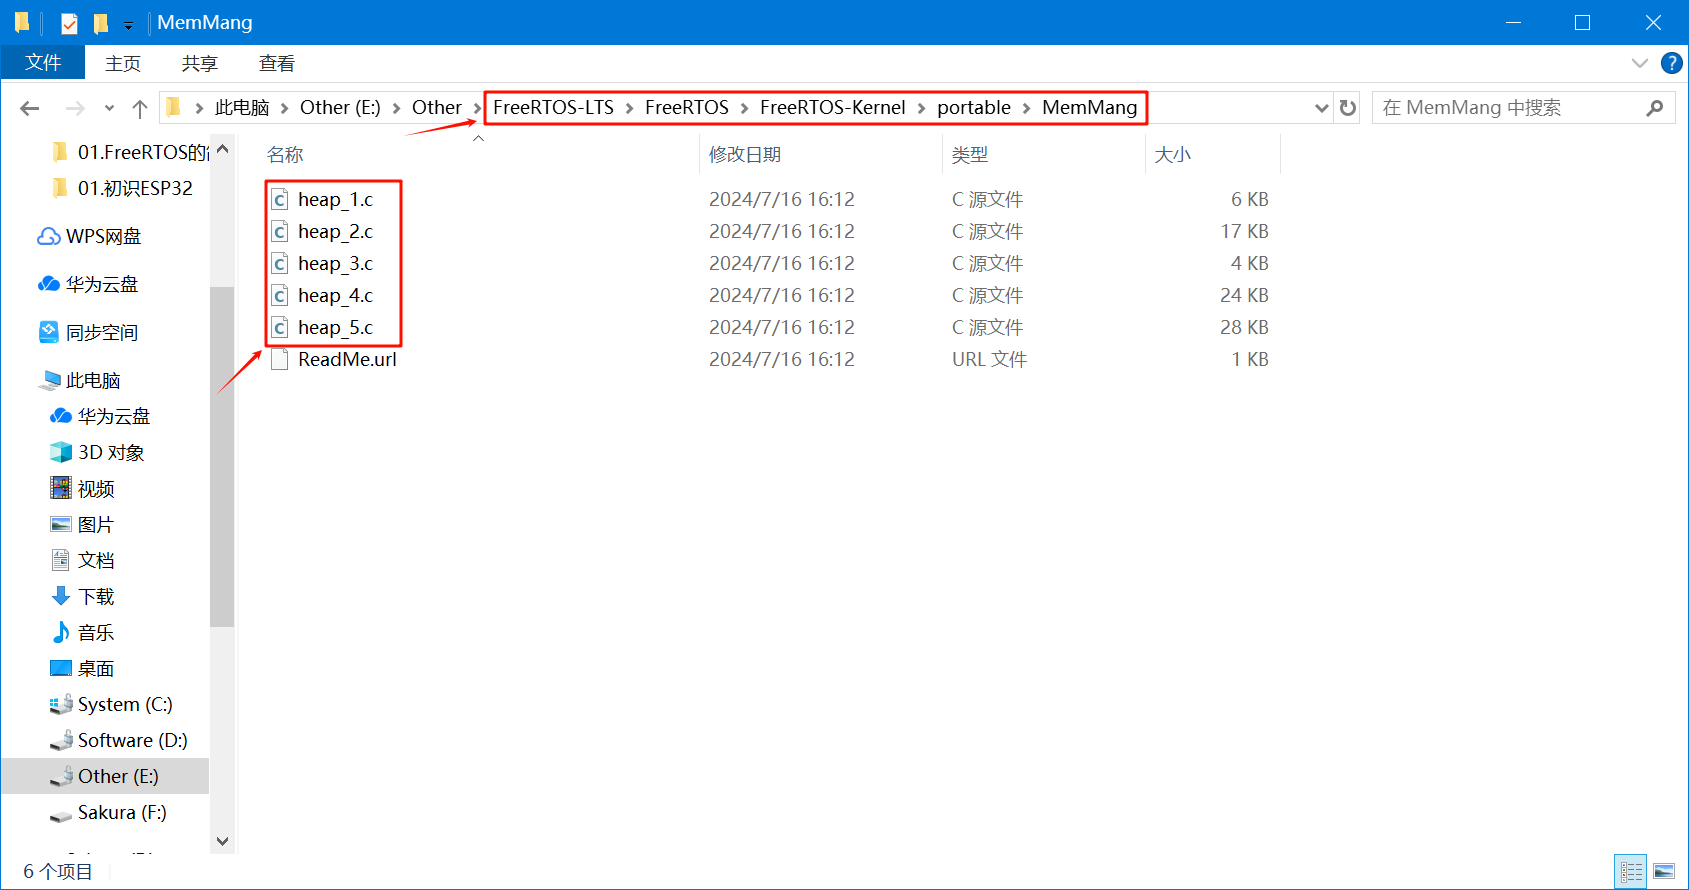
Task: Sort files by the 大小 column header
Action: coord(1173,155)
